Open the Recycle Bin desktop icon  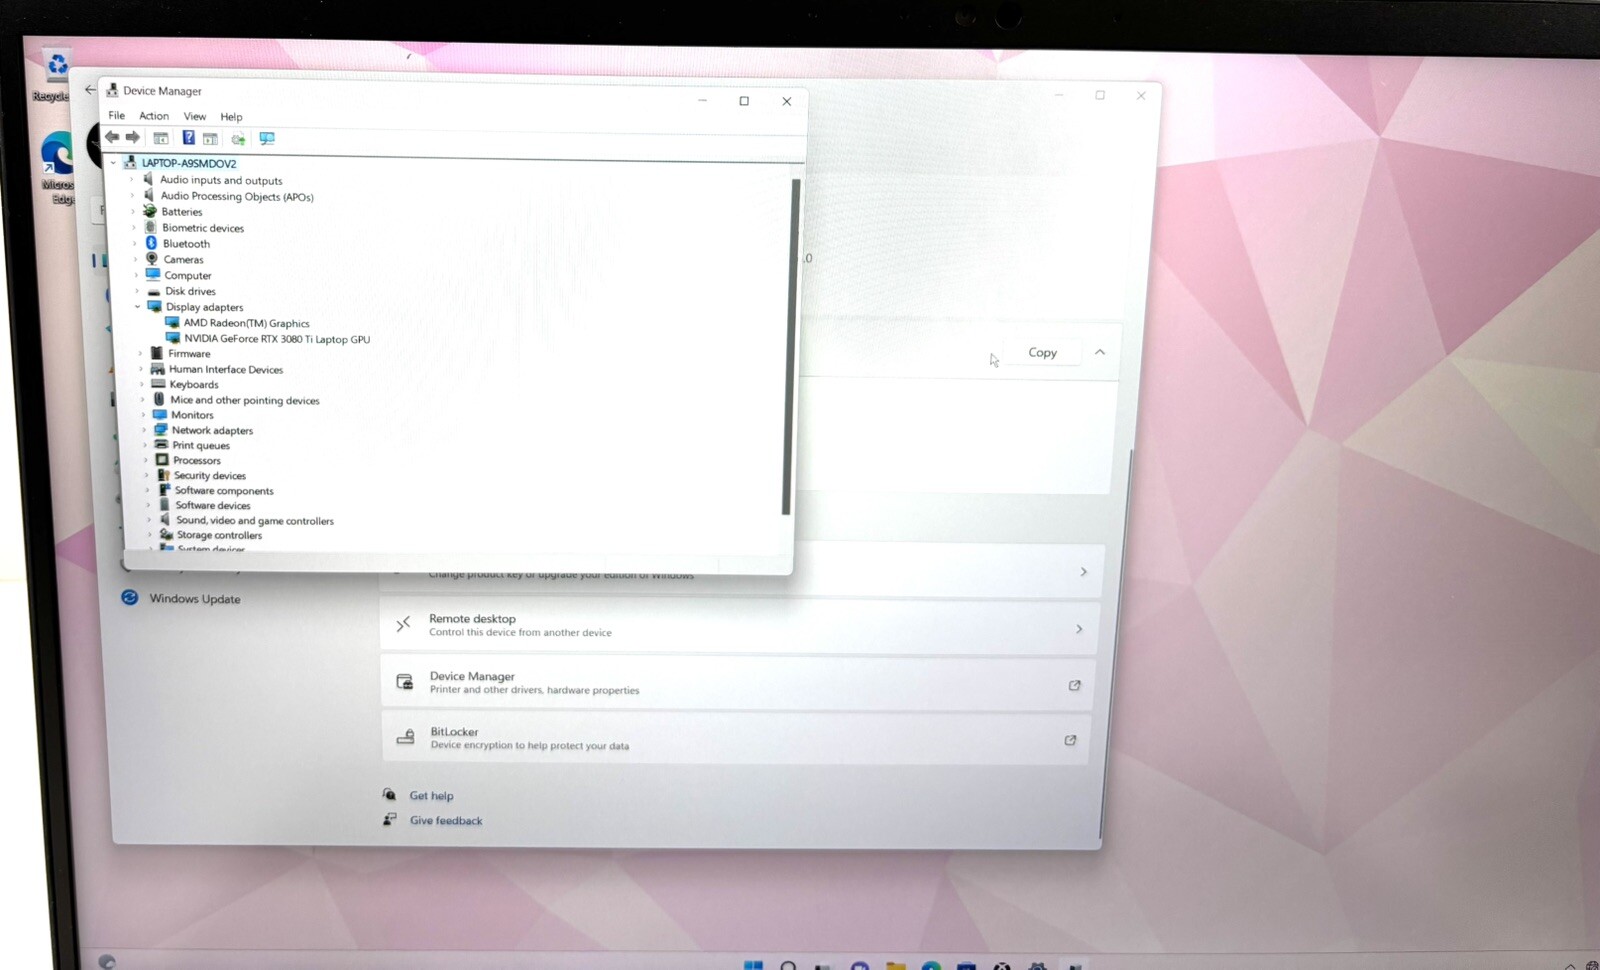(x=57, y=76)
